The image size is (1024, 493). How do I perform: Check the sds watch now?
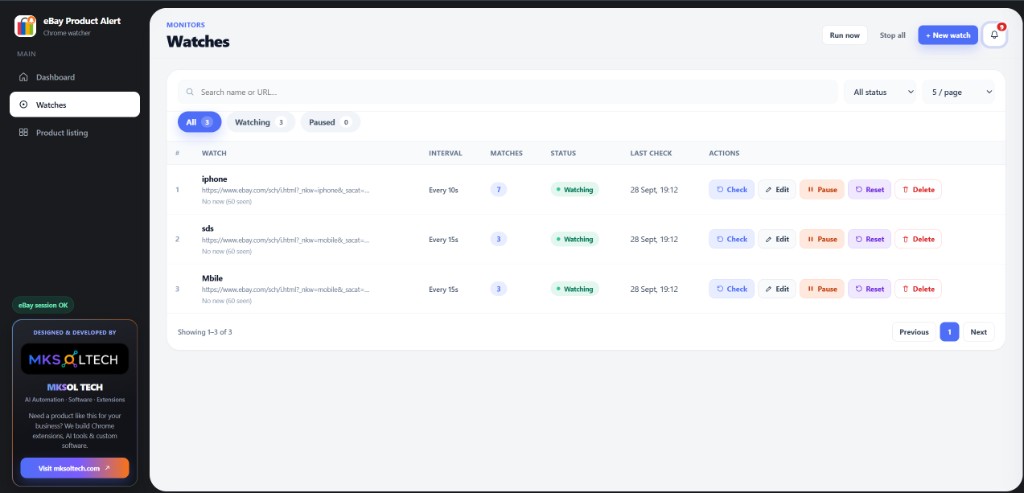pos(731,239)
